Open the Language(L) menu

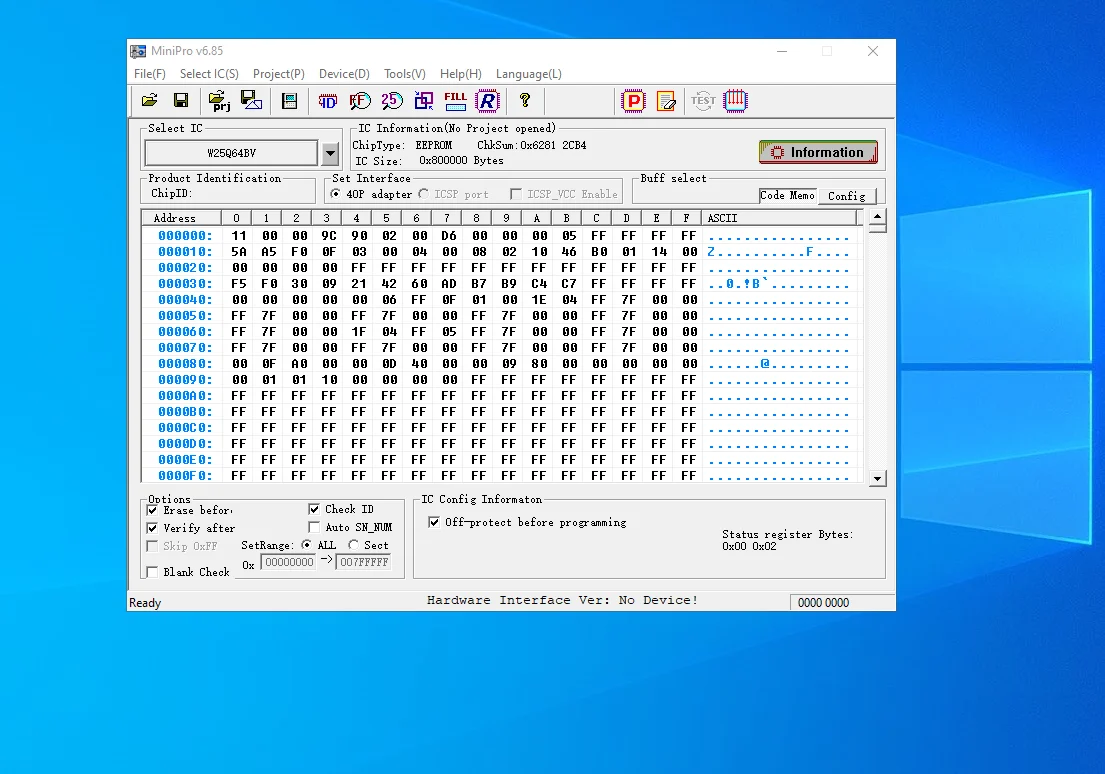529,74
